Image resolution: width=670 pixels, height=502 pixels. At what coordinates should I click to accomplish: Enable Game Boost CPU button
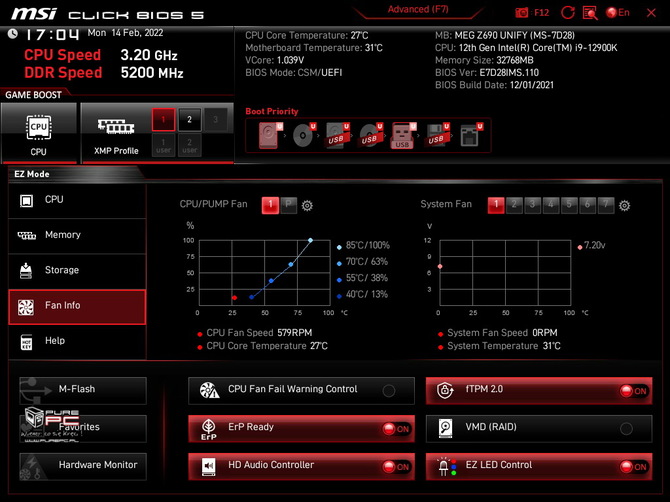click(x=38, y=133)
